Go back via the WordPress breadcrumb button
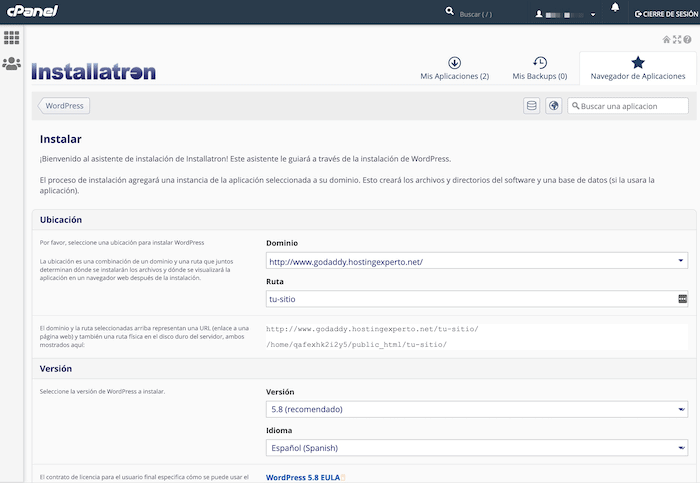This screenshot has height=483, width=700. pos(64,106)
